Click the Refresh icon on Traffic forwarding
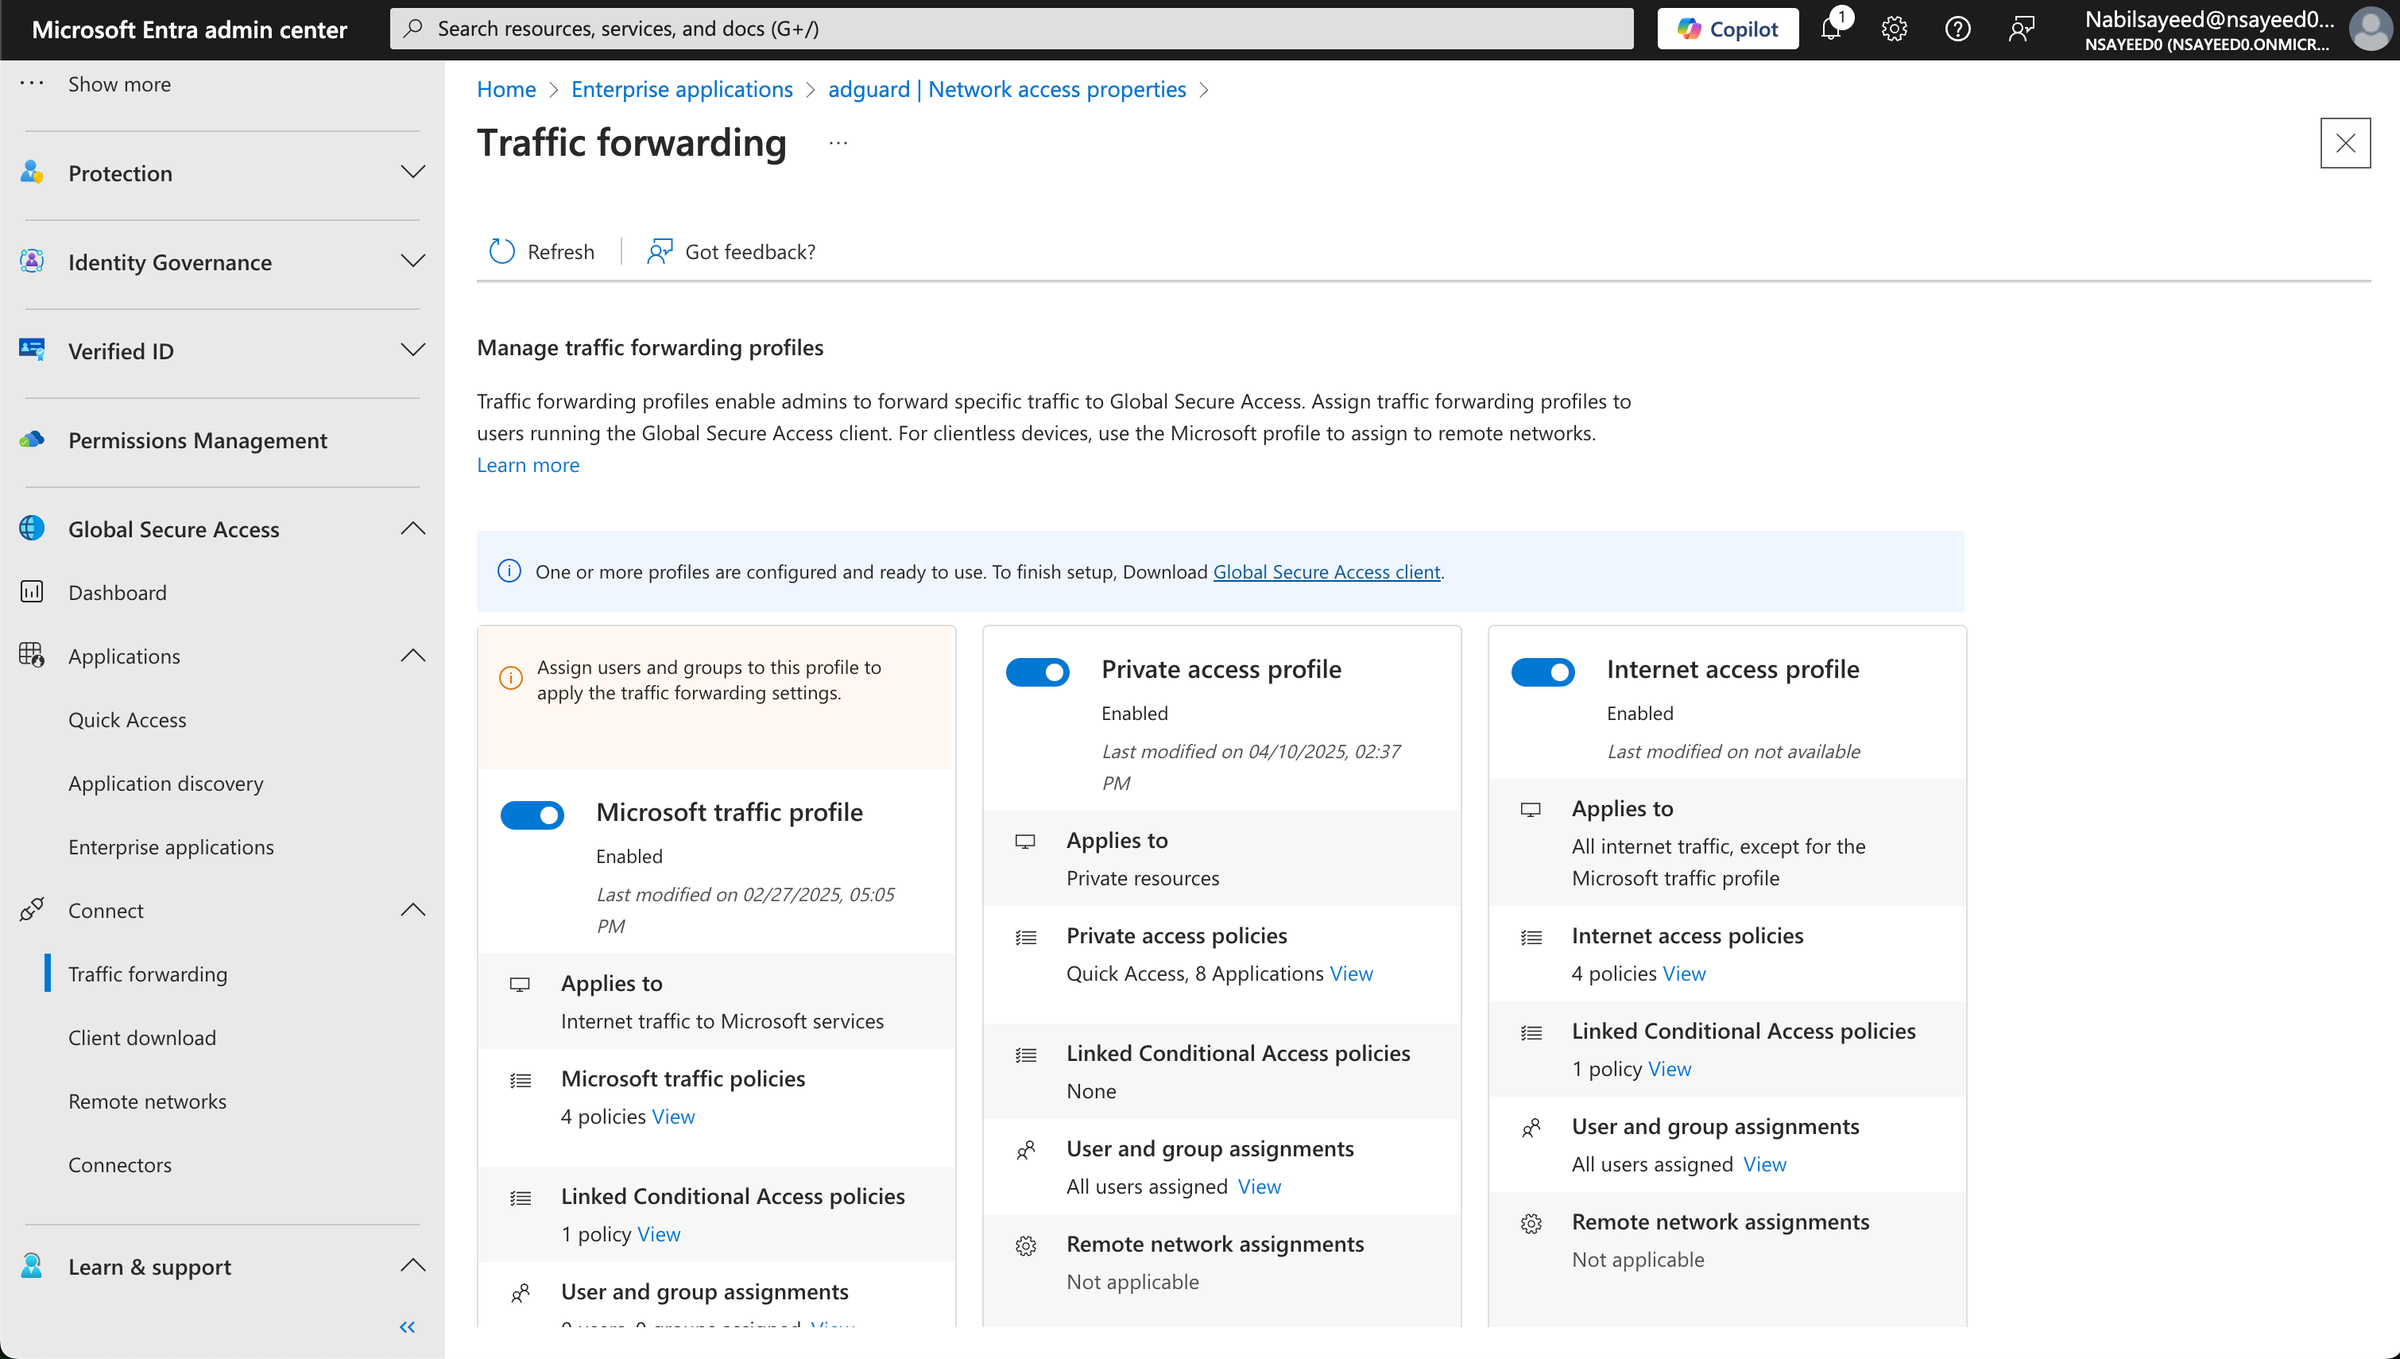 click(502, 251)
